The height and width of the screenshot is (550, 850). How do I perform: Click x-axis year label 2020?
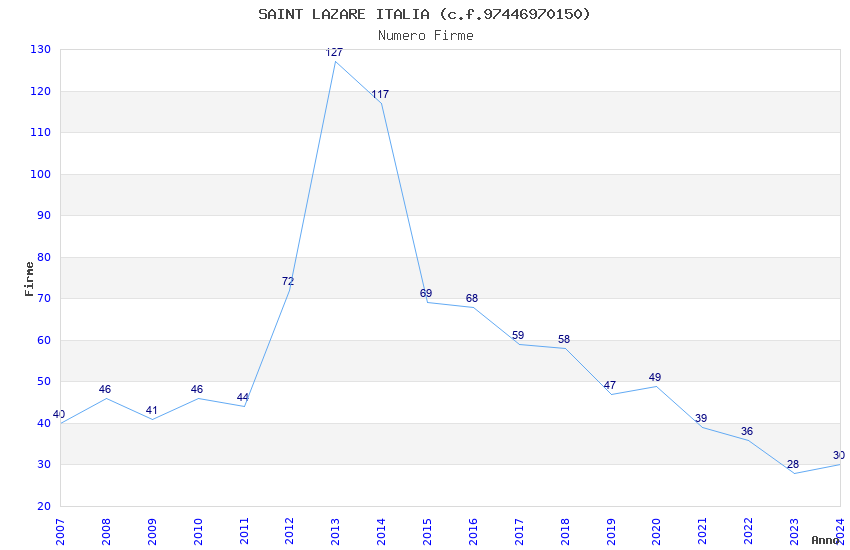656,532
